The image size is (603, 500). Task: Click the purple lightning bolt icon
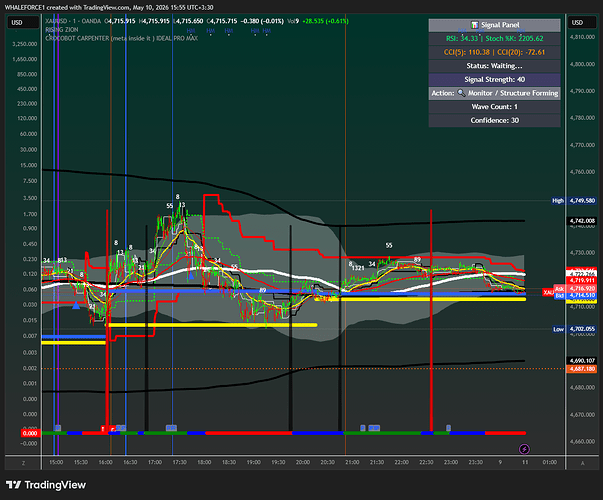click(x=524, y=449)
